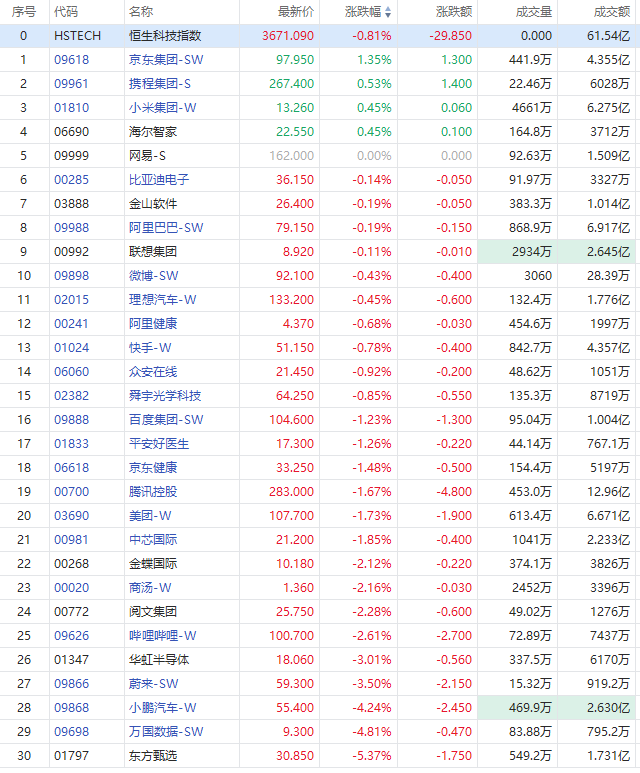
Task: Click 阿里巴巴 turnover 6.917亿
Action: coord(608,228)
